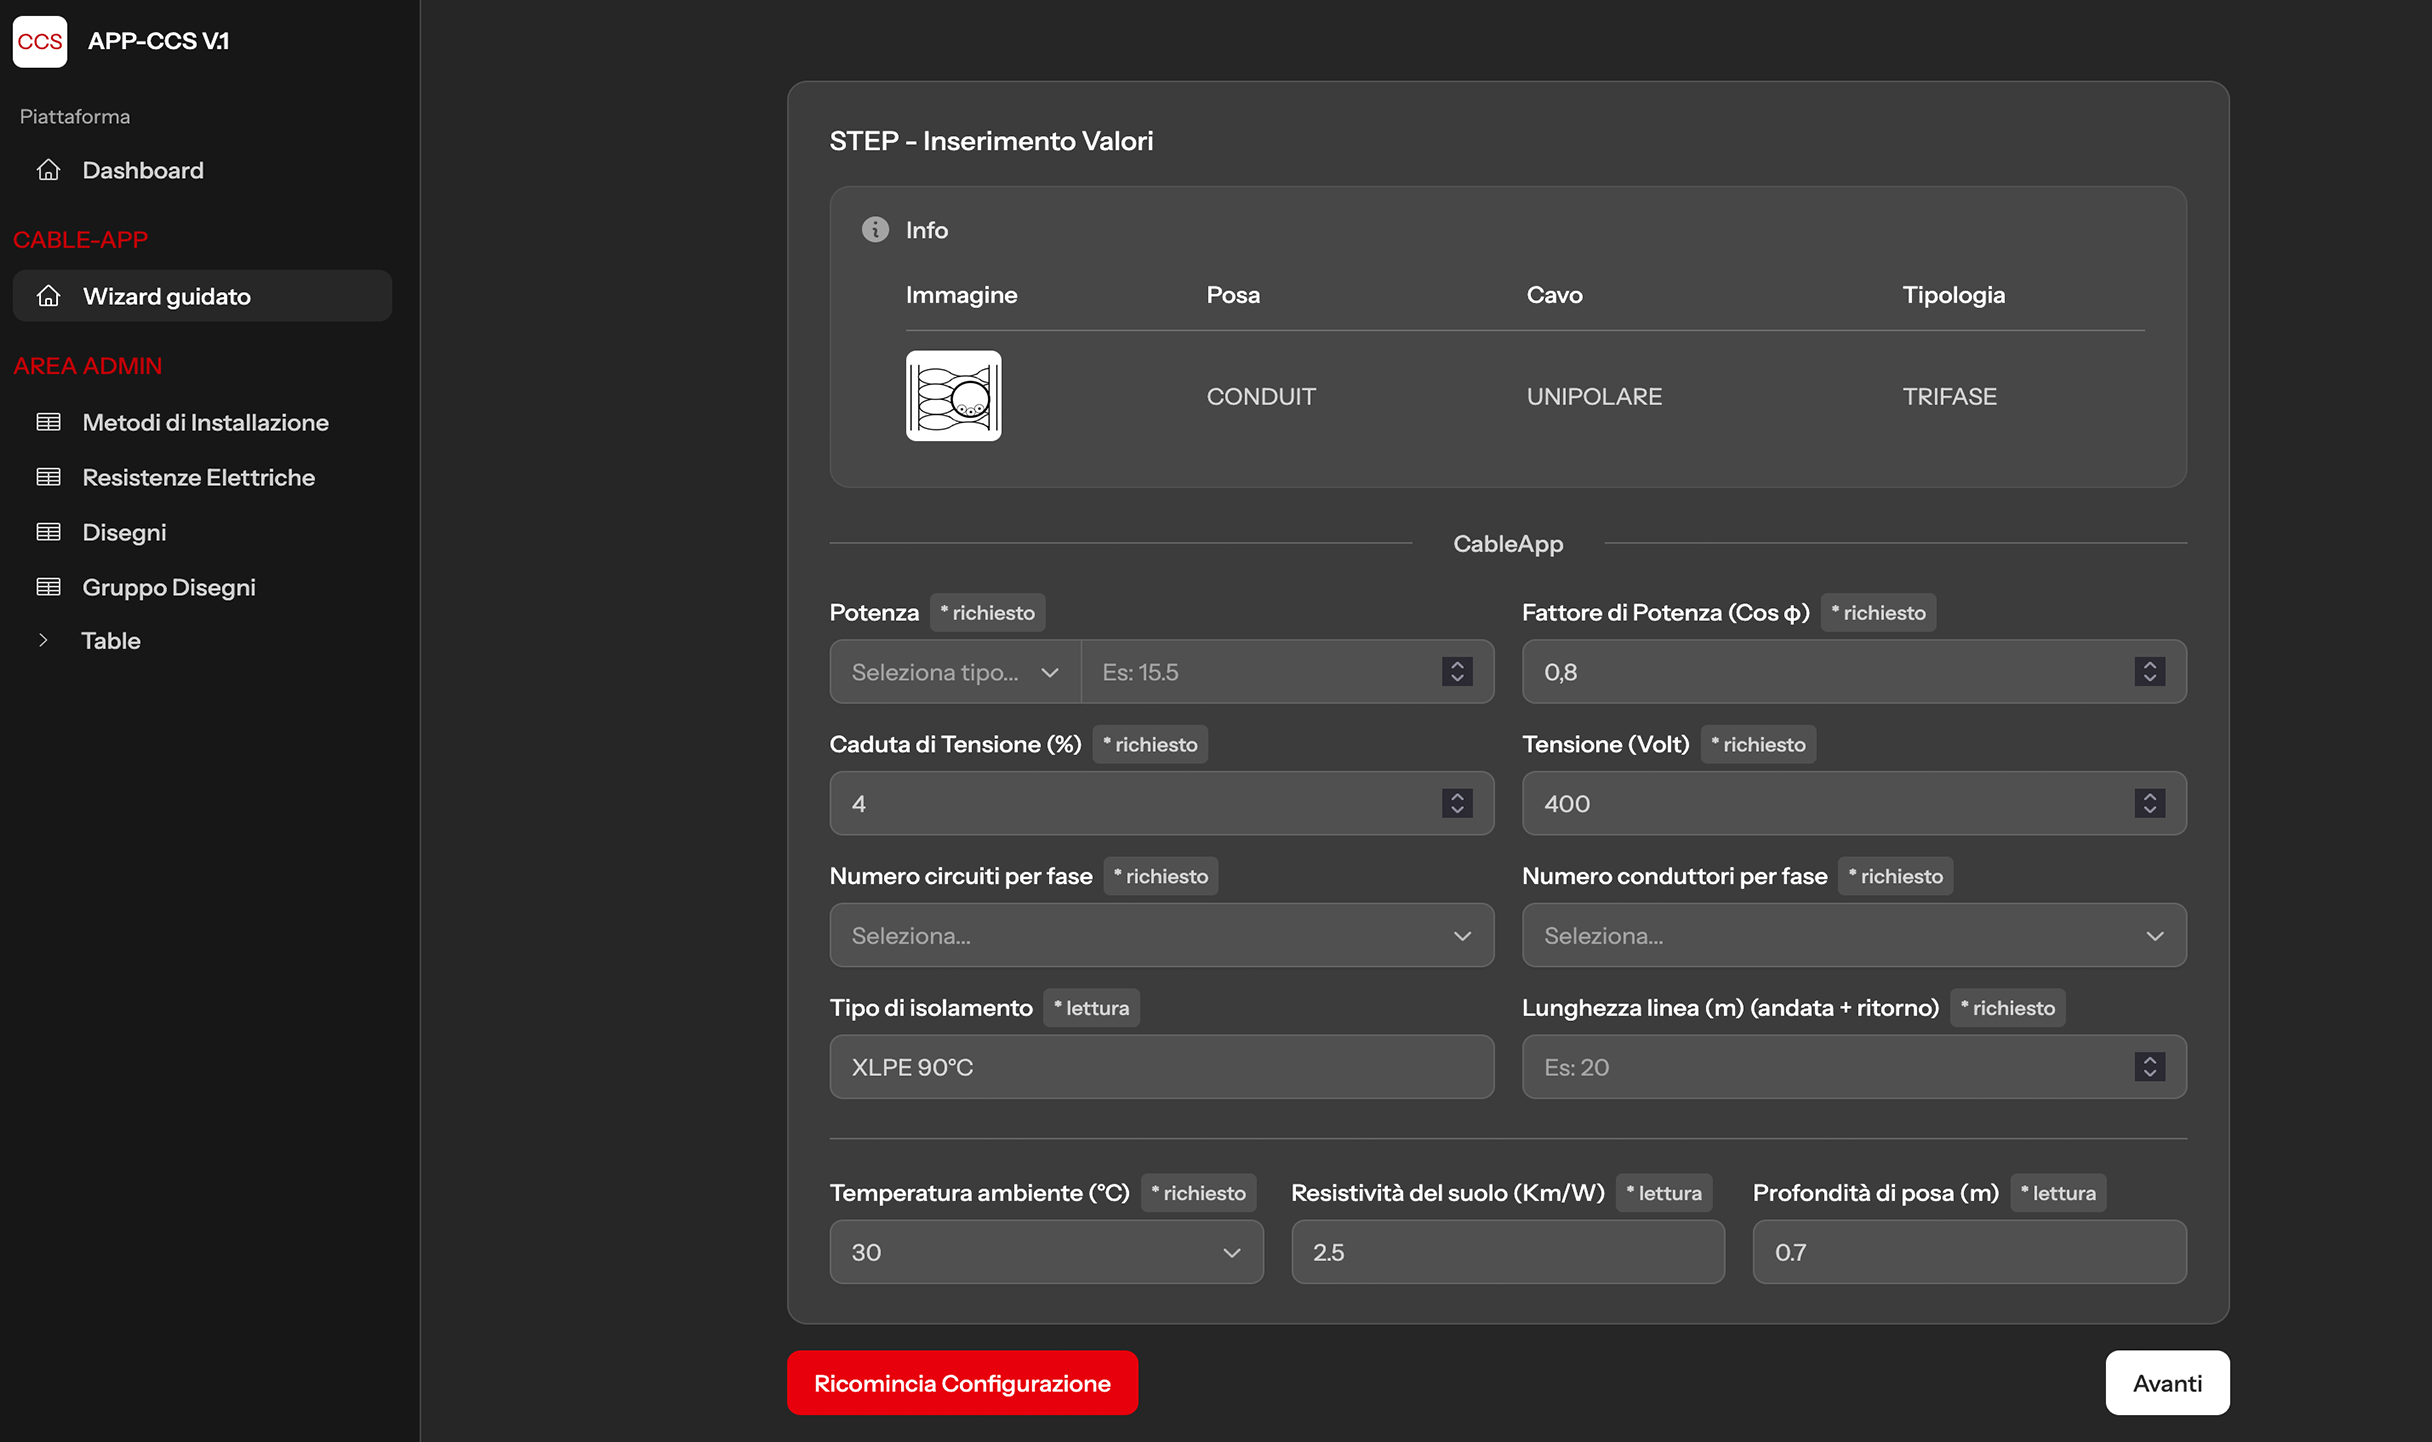Image resolution: width=2432 pixels, height=1442 pixels.
Task: Click the conduit installation image thumbnail
Action: click(x=953, y=396)
